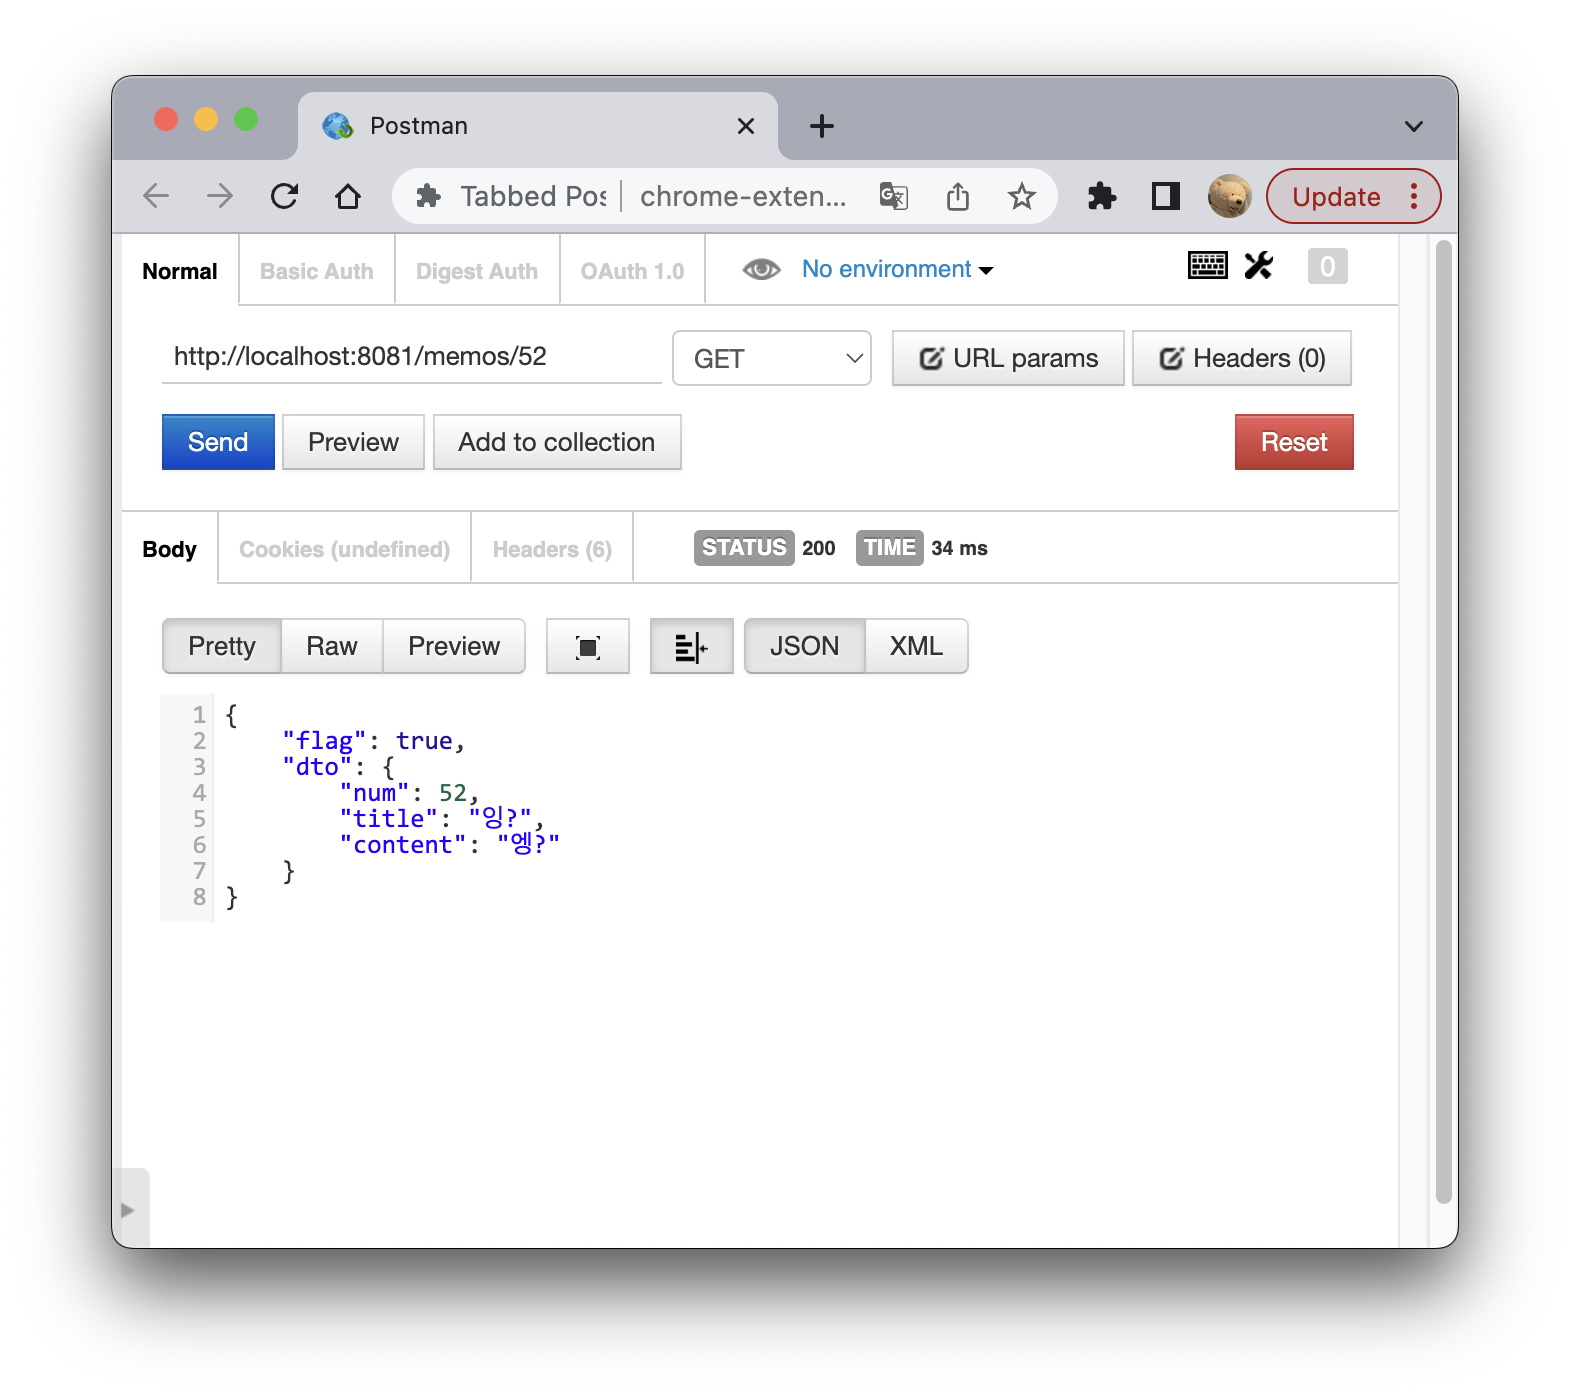Click the "flag": true line
This screenshot has width=1570, height=1396.
point(373,741)
